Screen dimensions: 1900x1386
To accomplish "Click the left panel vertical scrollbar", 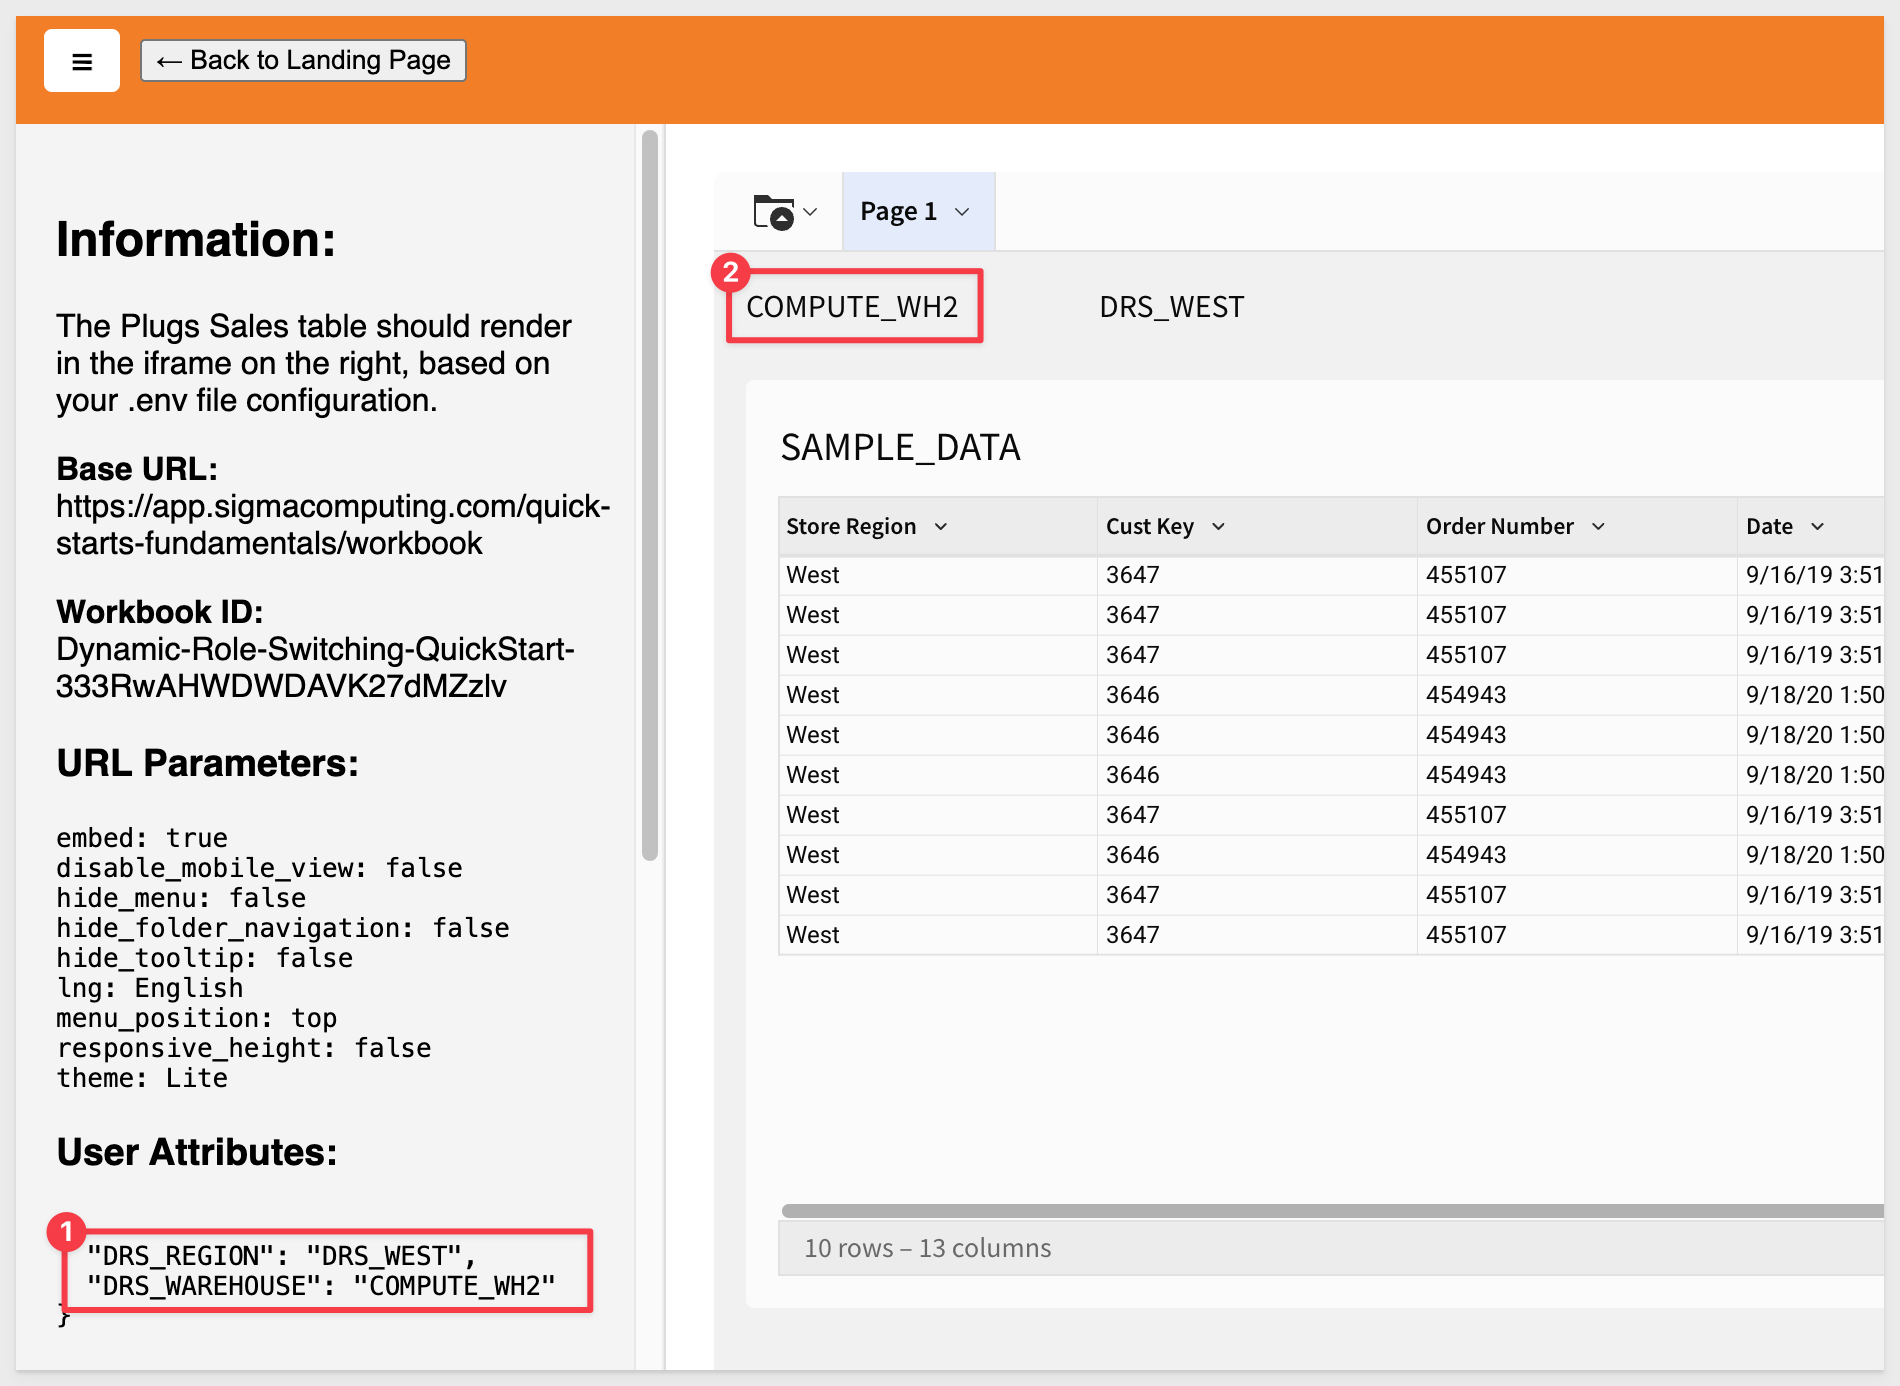I will pos(650,495).
